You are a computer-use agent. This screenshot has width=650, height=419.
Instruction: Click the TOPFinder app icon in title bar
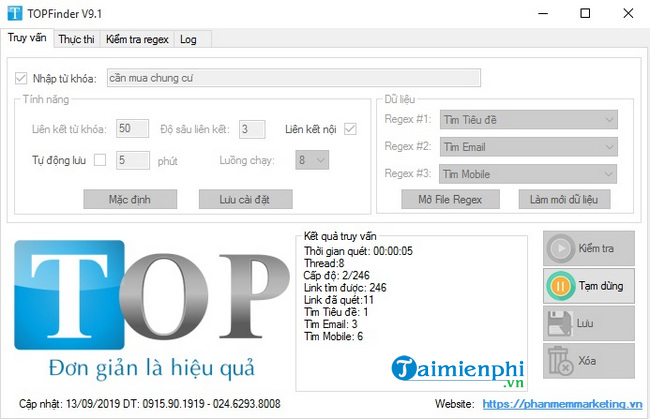(15, 13)
